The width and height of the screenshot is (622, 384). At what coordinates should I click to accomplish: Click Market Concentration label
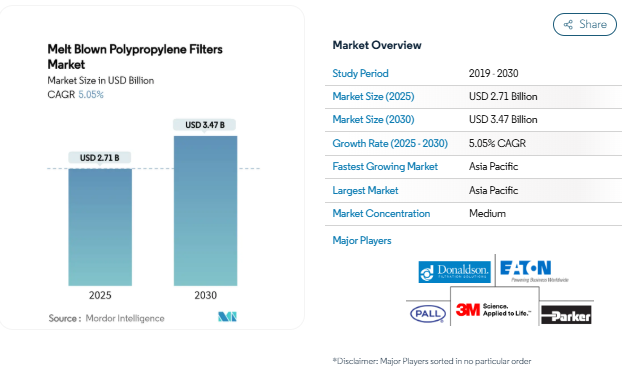381,213
